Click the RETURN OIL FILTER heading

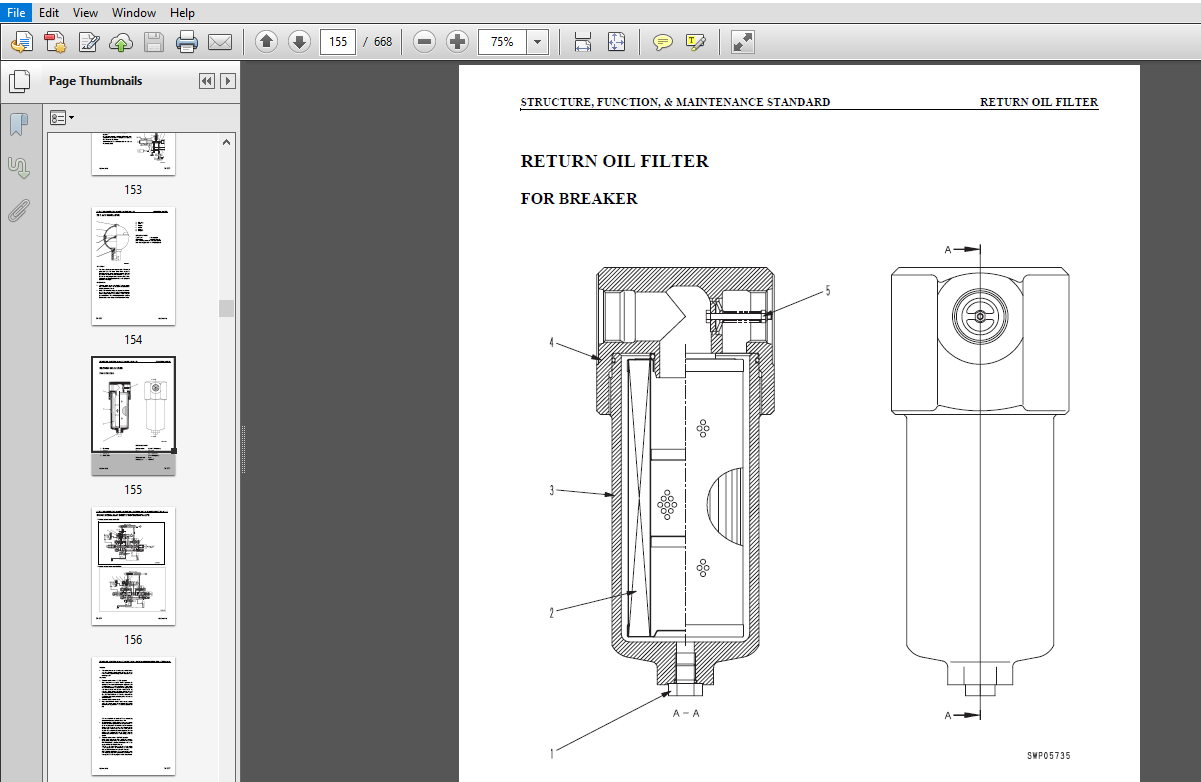(614, 161)
